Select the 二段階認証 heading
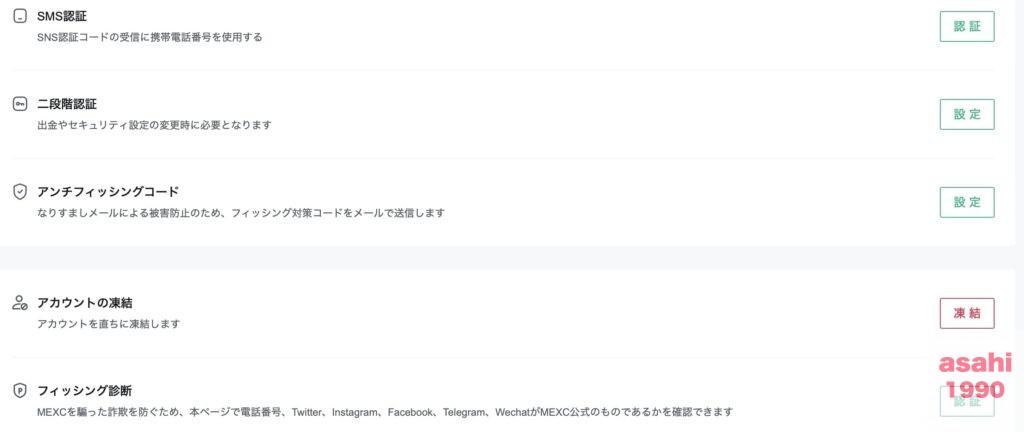This screenshot has width=1024, height=432. click(x=67, y=104)
